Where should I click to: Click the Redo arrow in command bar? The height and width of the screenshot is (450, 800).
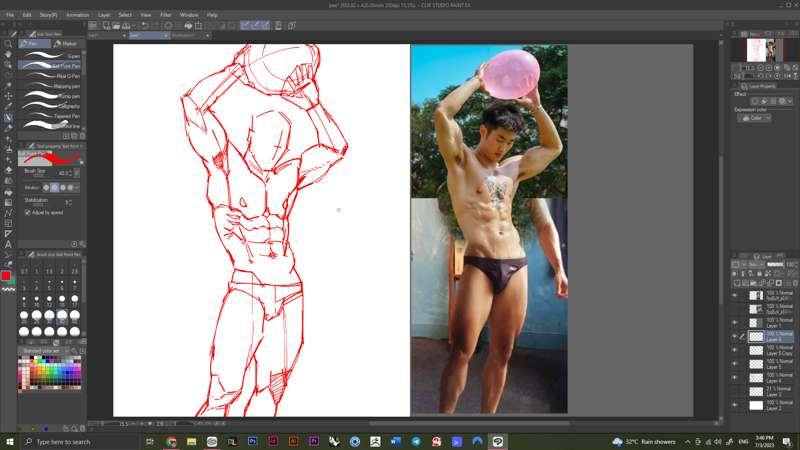(156, 26)
